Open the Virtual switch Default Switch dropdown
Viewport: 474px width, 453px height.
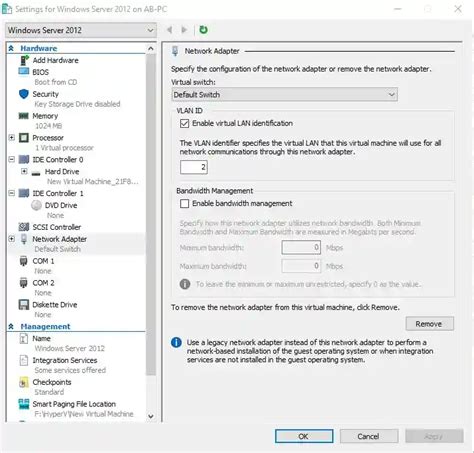click(285, 95)
